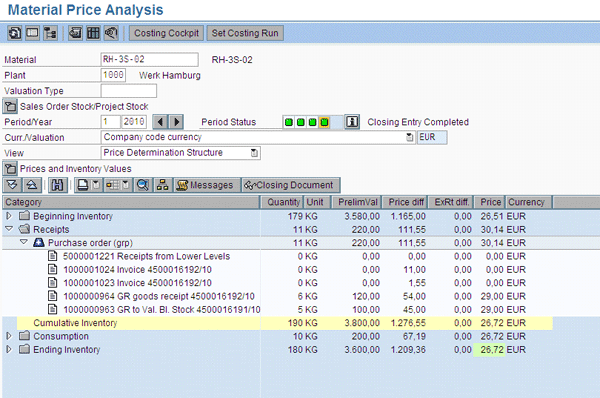Click the magnifier details icon

pyautogui.click(x=143, y=185)
